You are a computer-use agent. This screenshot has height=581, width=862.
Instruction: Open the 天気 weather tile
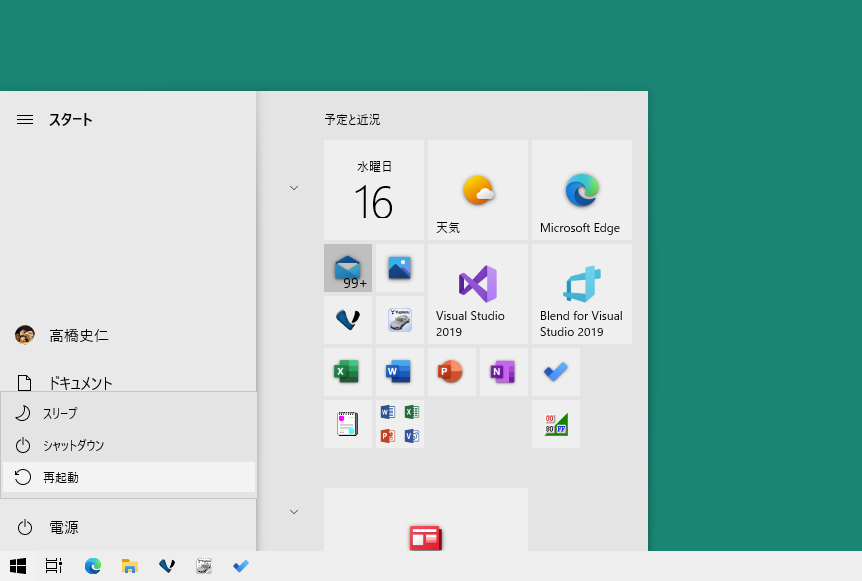click(478, 190)
